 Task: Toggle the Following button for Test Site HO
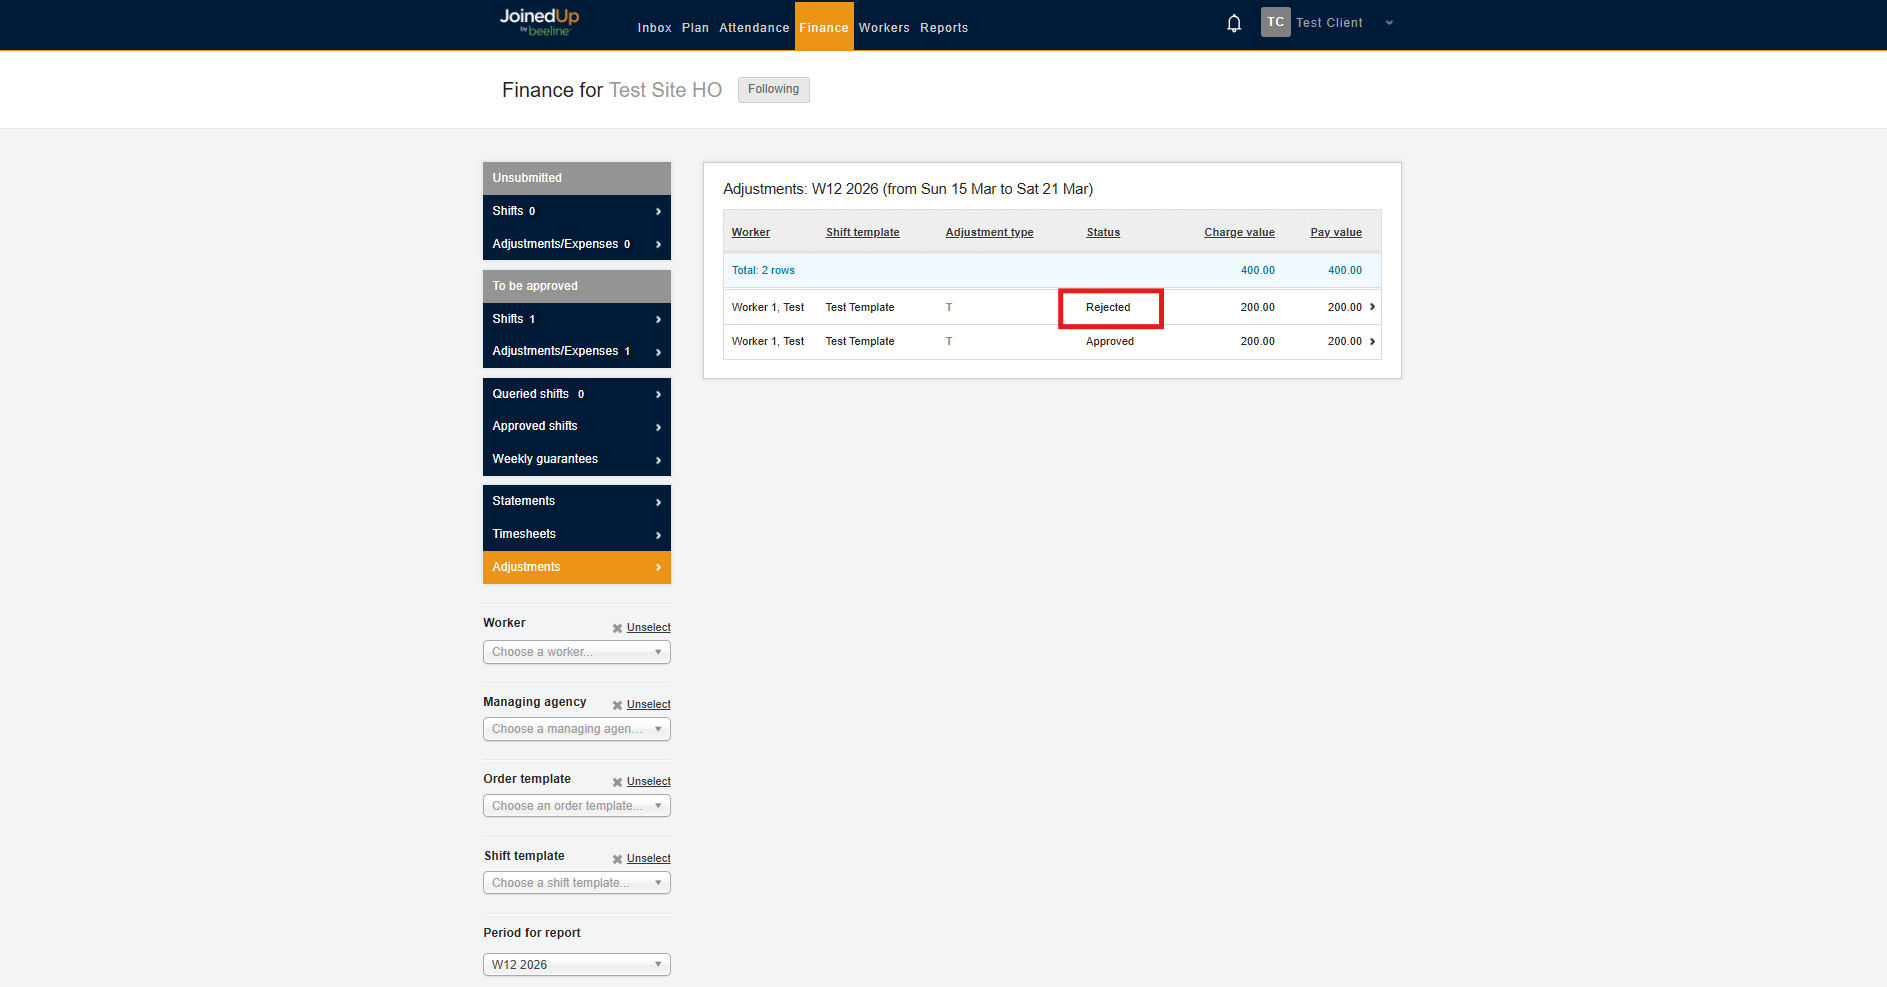[x=773, y=90]
